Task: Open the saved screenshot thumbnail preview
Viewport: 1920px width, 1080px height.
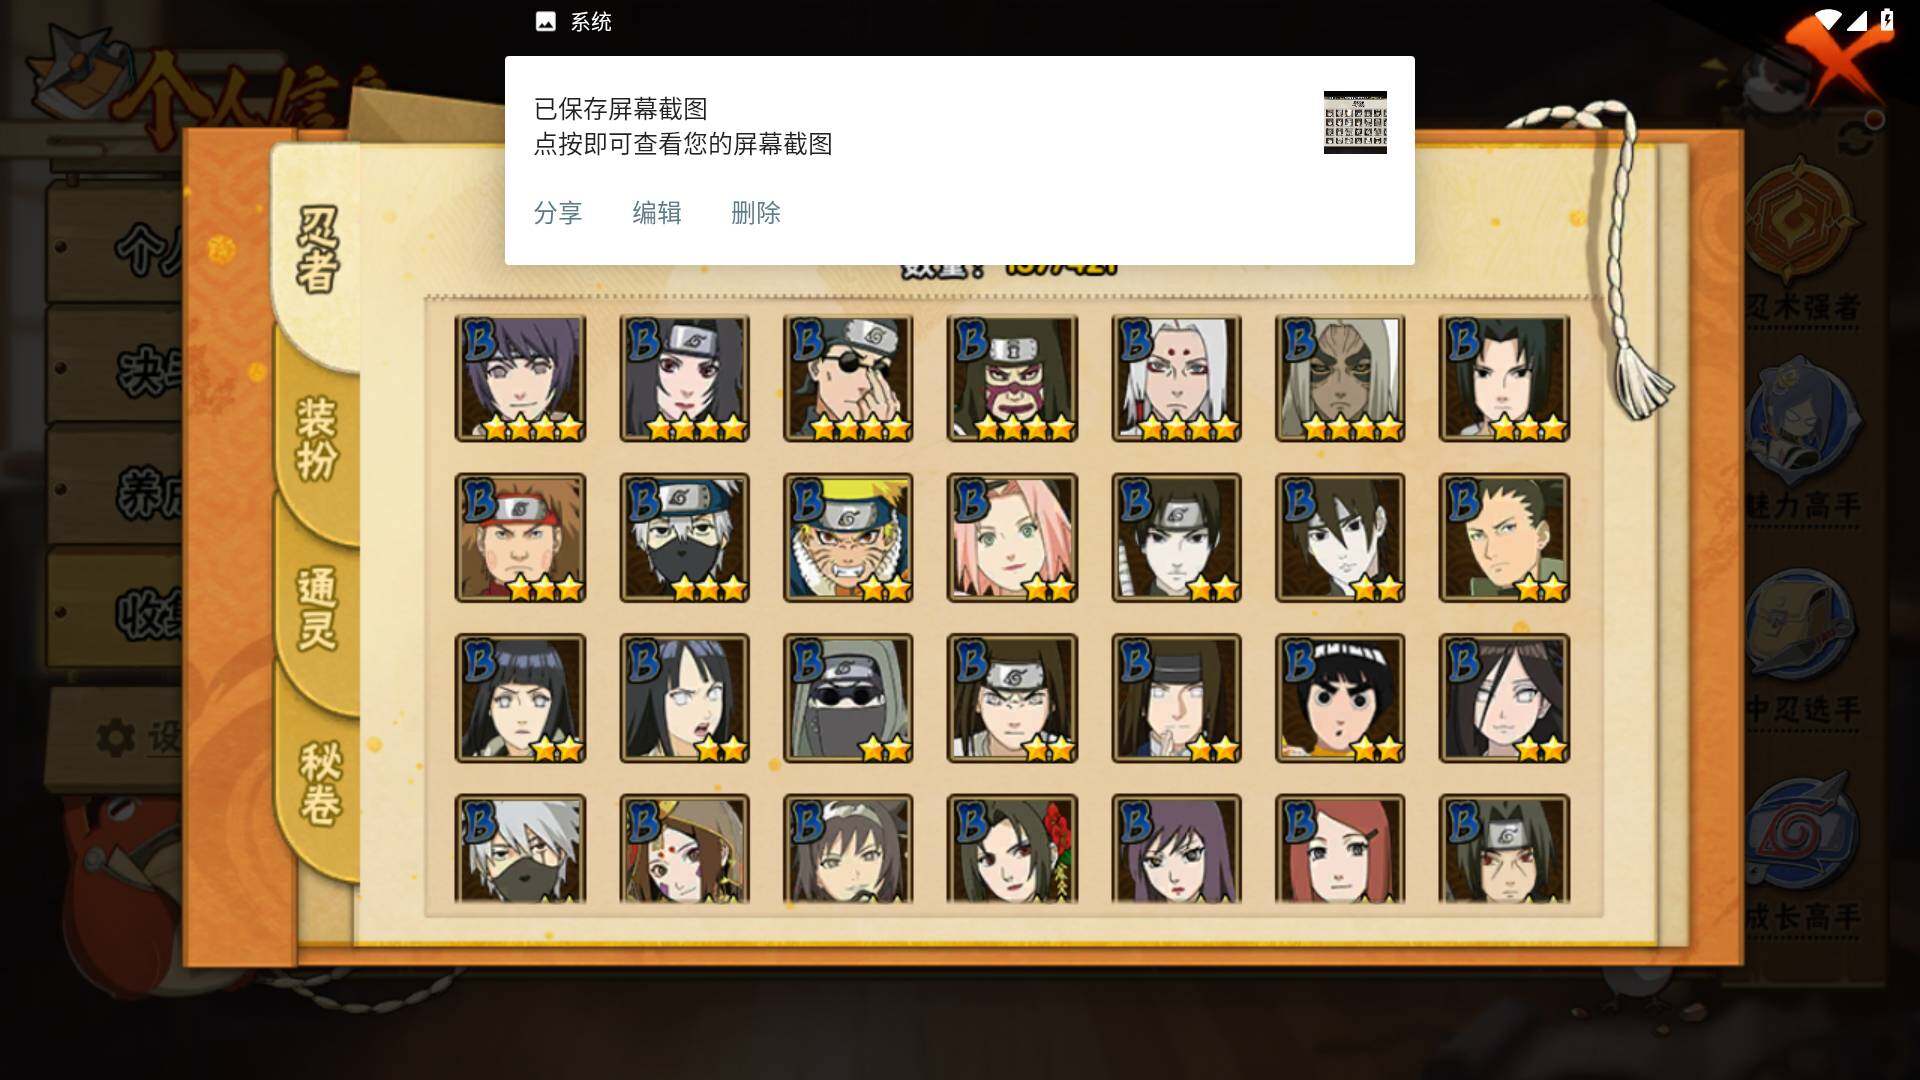Action: pyautogui.click(x=1355, y=122)
